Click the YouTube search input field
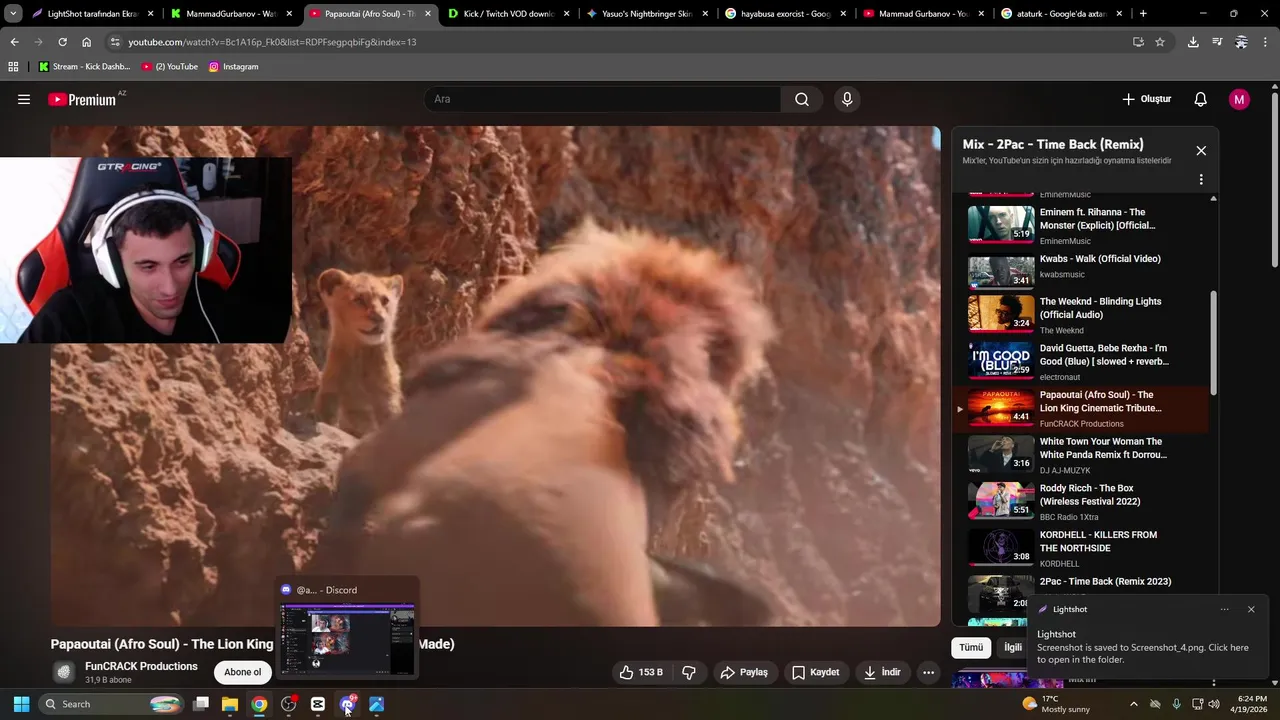Image resolution: width=1280 pixels, height=720 pixels. [x=602, y=99]
